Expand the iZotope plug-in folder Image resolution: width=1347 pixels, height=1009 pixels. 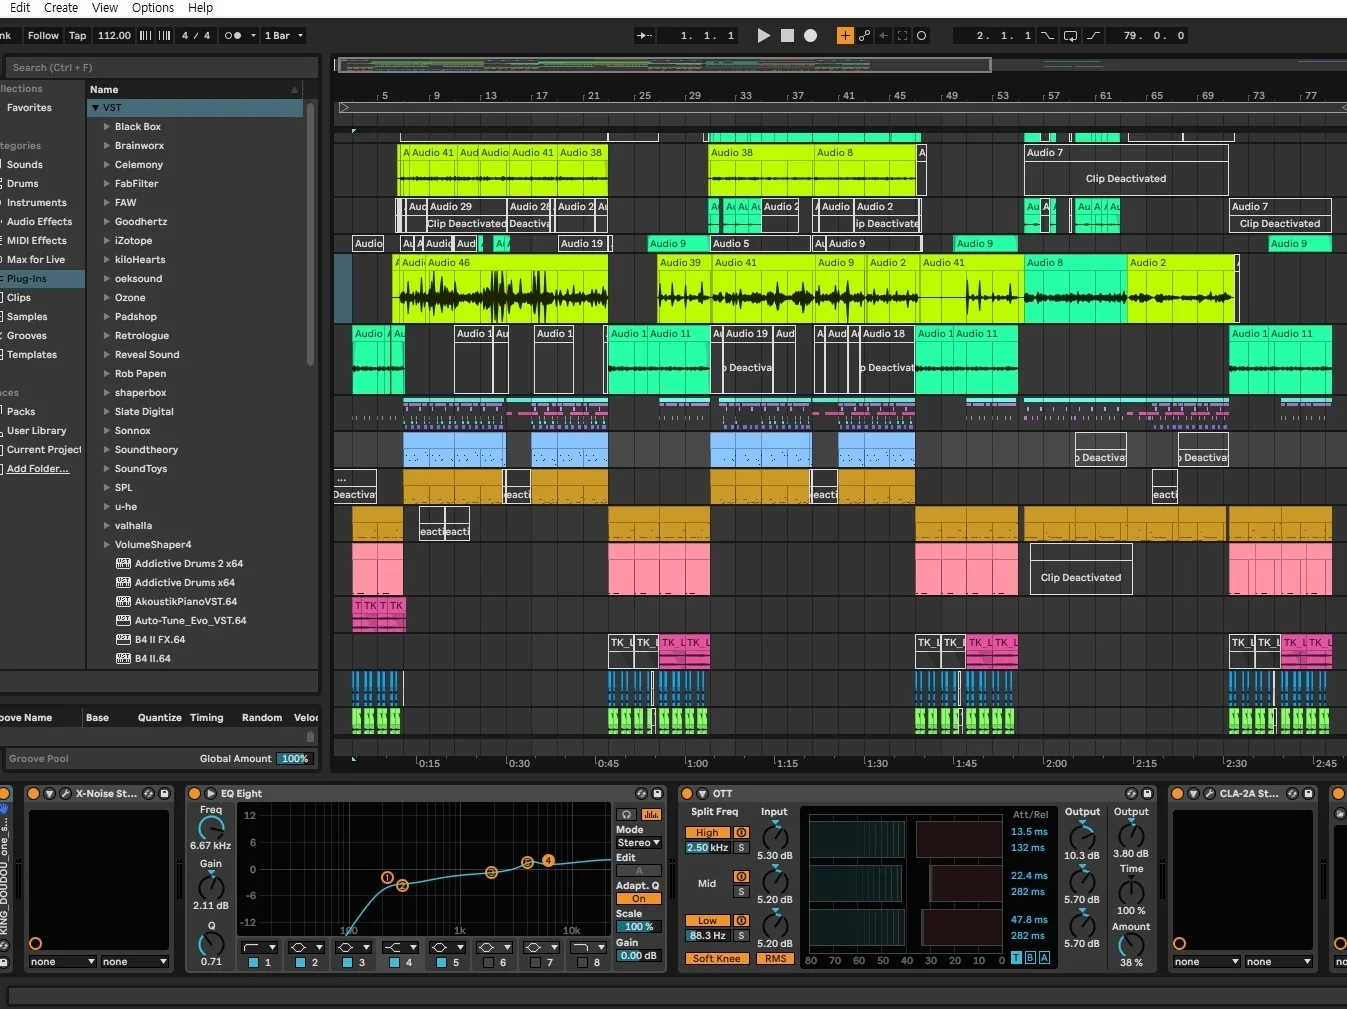[x=107, y=241]
